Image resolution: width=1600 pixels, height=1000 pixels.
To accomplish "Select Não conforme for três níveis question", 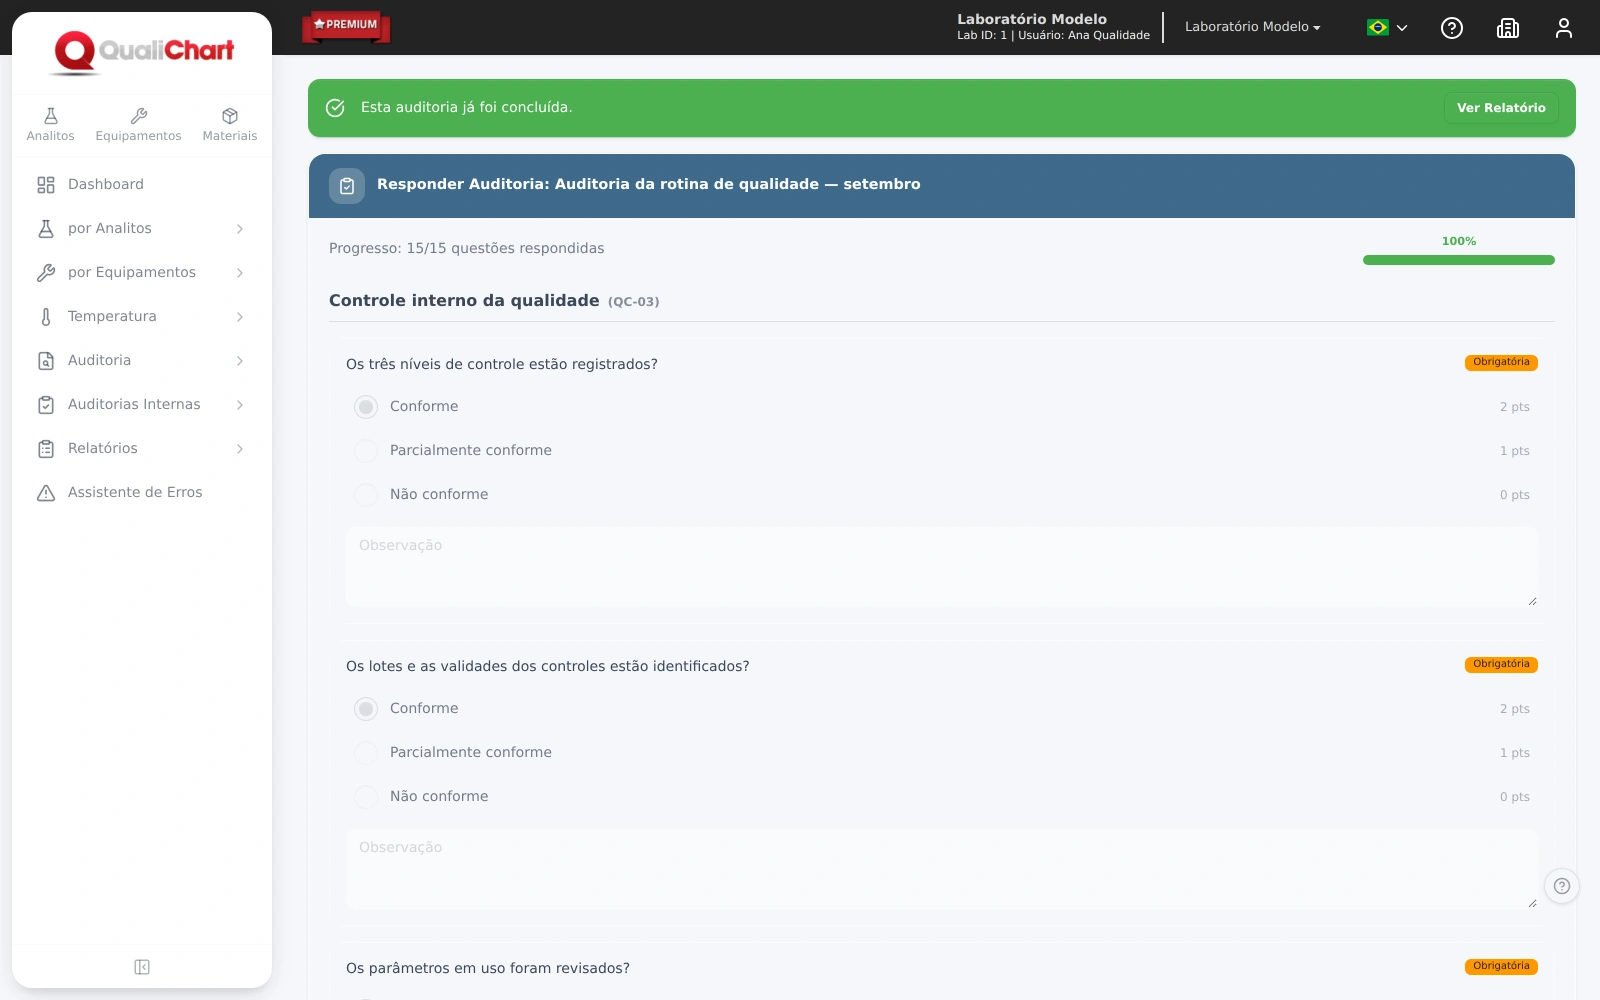I will click(366, 495).
